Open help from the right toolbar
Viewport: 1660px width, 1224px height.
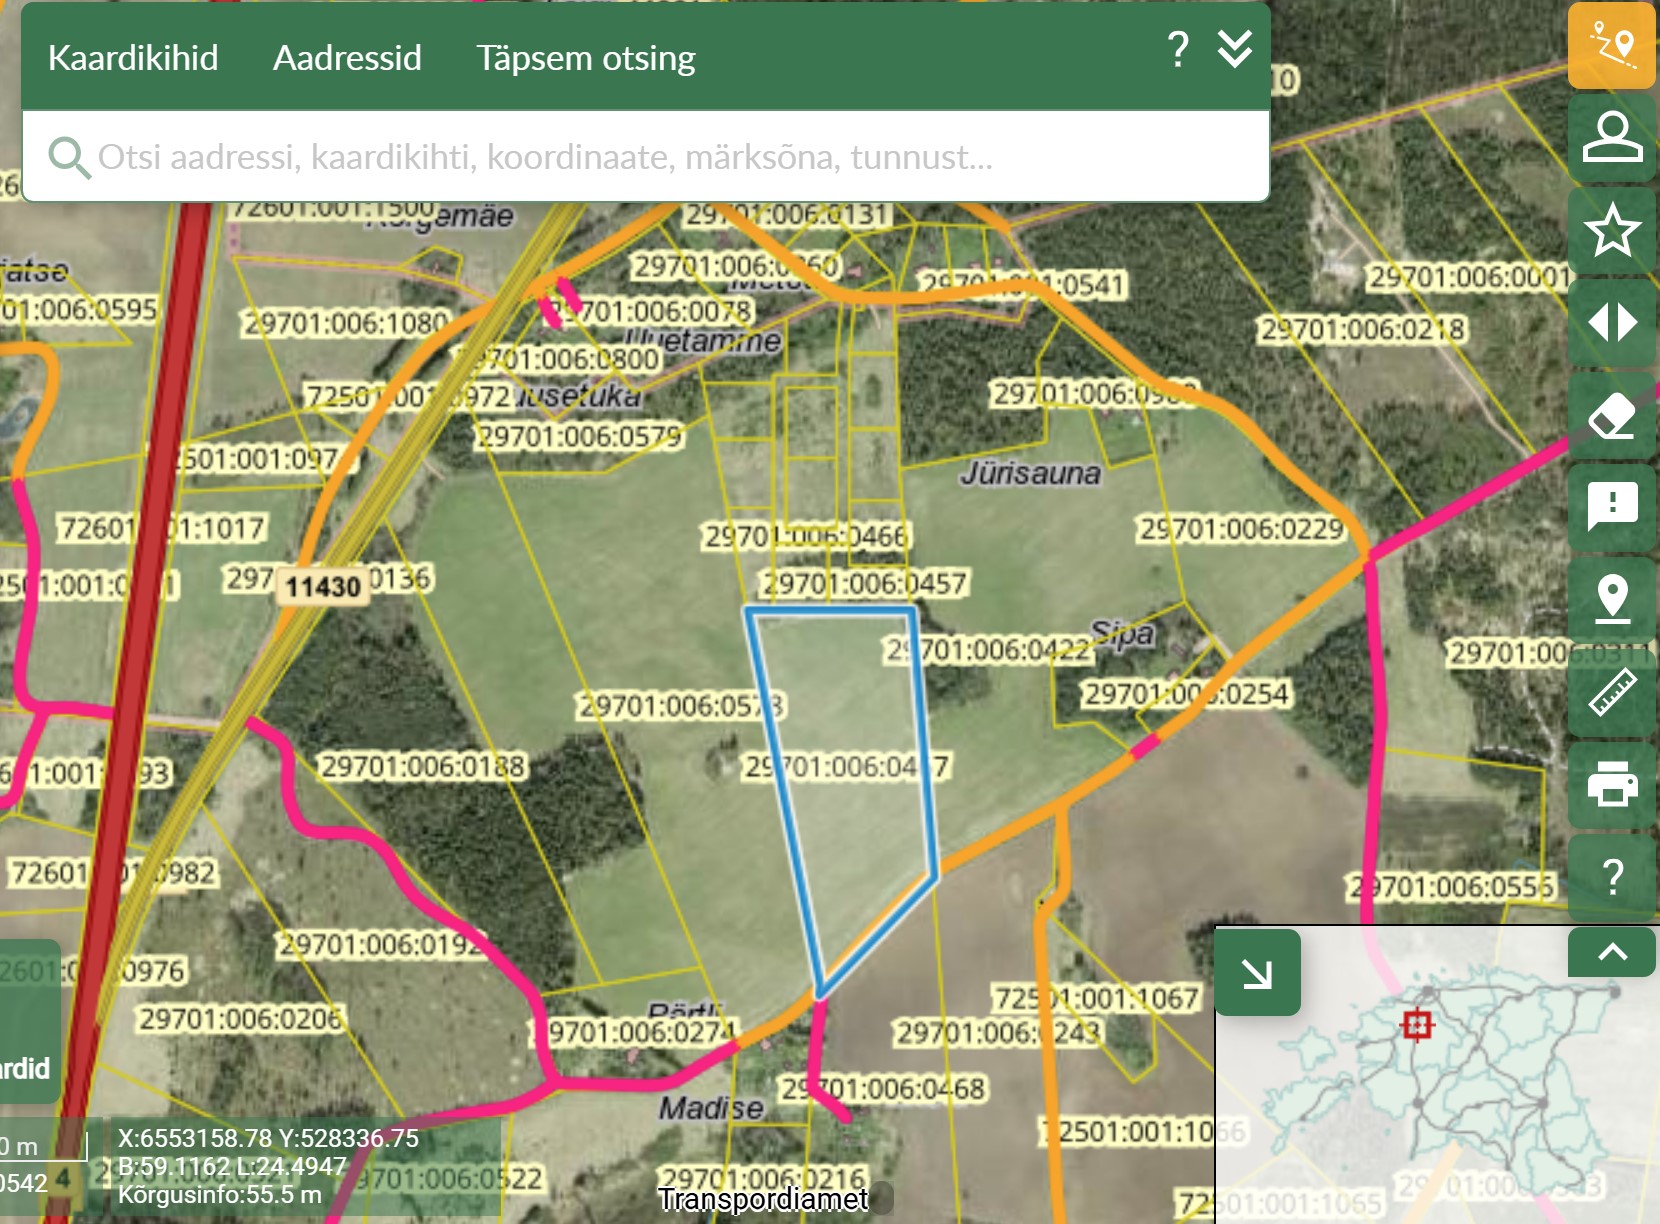click(1611, 877)
